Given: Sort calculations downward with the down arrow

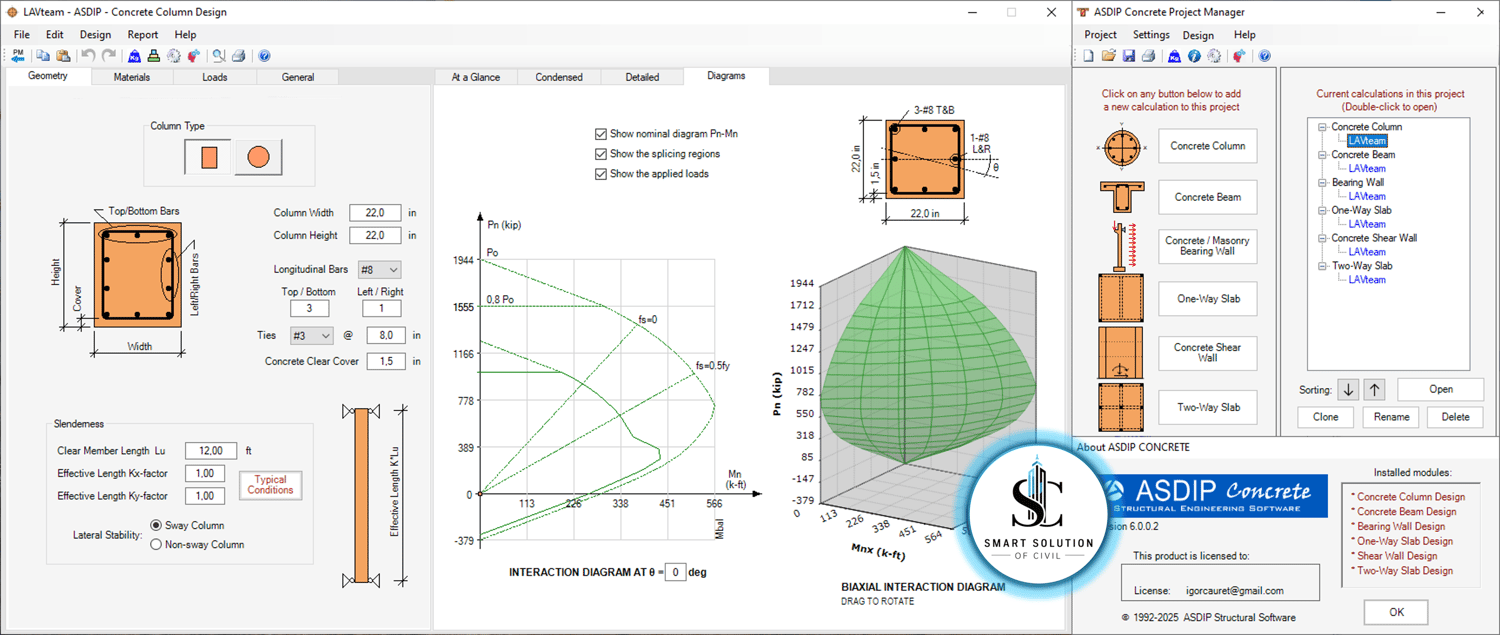Looking at the screenshot, I should [x=1349, y=390].
